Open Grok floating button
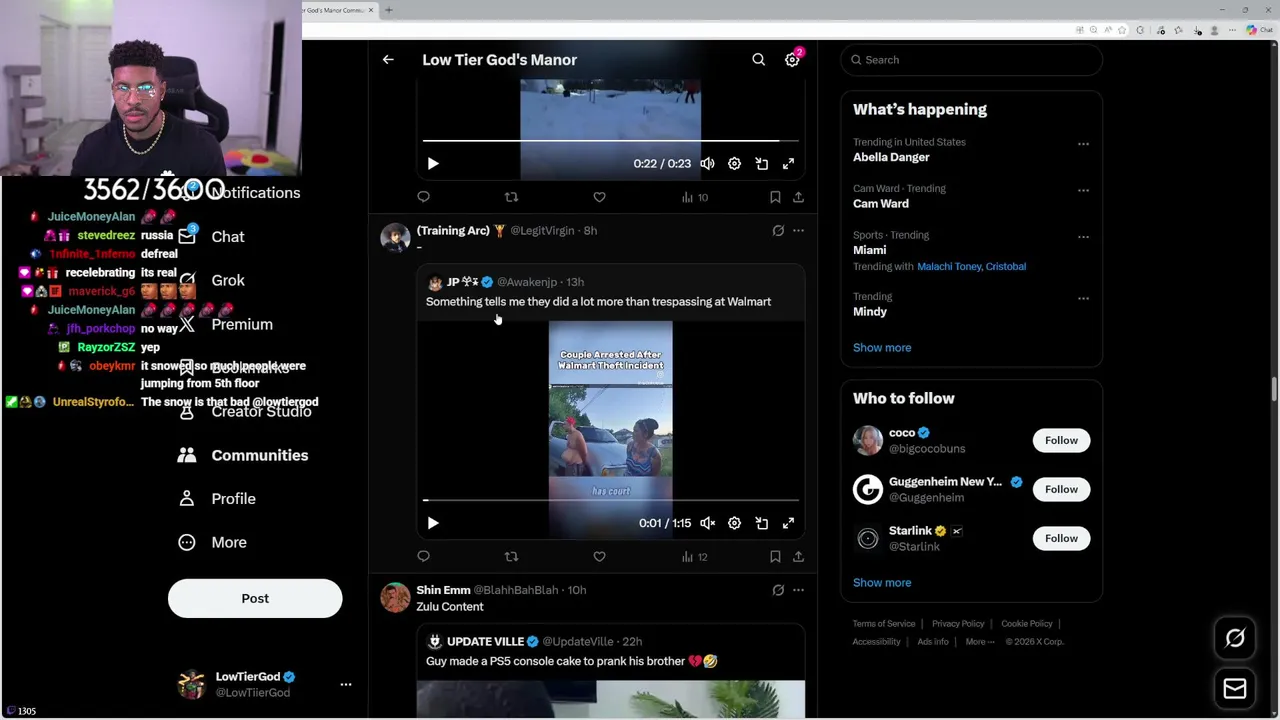Viewport: 1280px width, 720px height. click(1235, 638)
